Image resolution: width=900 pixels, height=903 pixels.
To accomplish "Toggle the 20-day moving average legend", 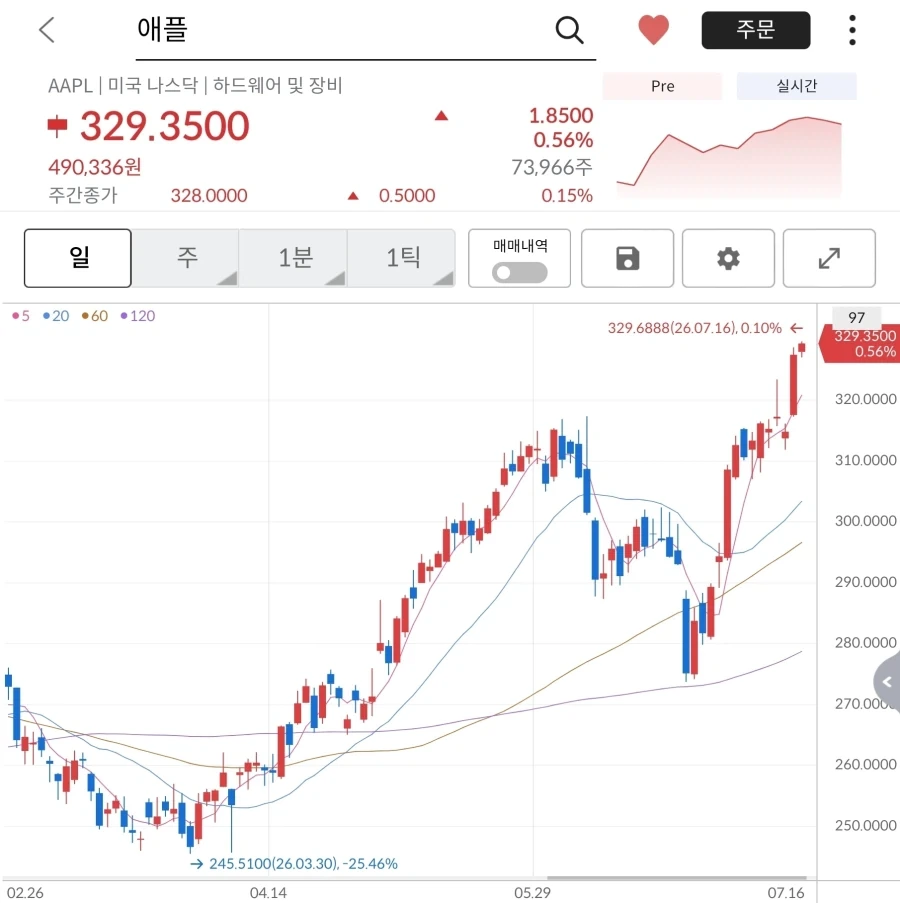I will click(x=56, y=316).
